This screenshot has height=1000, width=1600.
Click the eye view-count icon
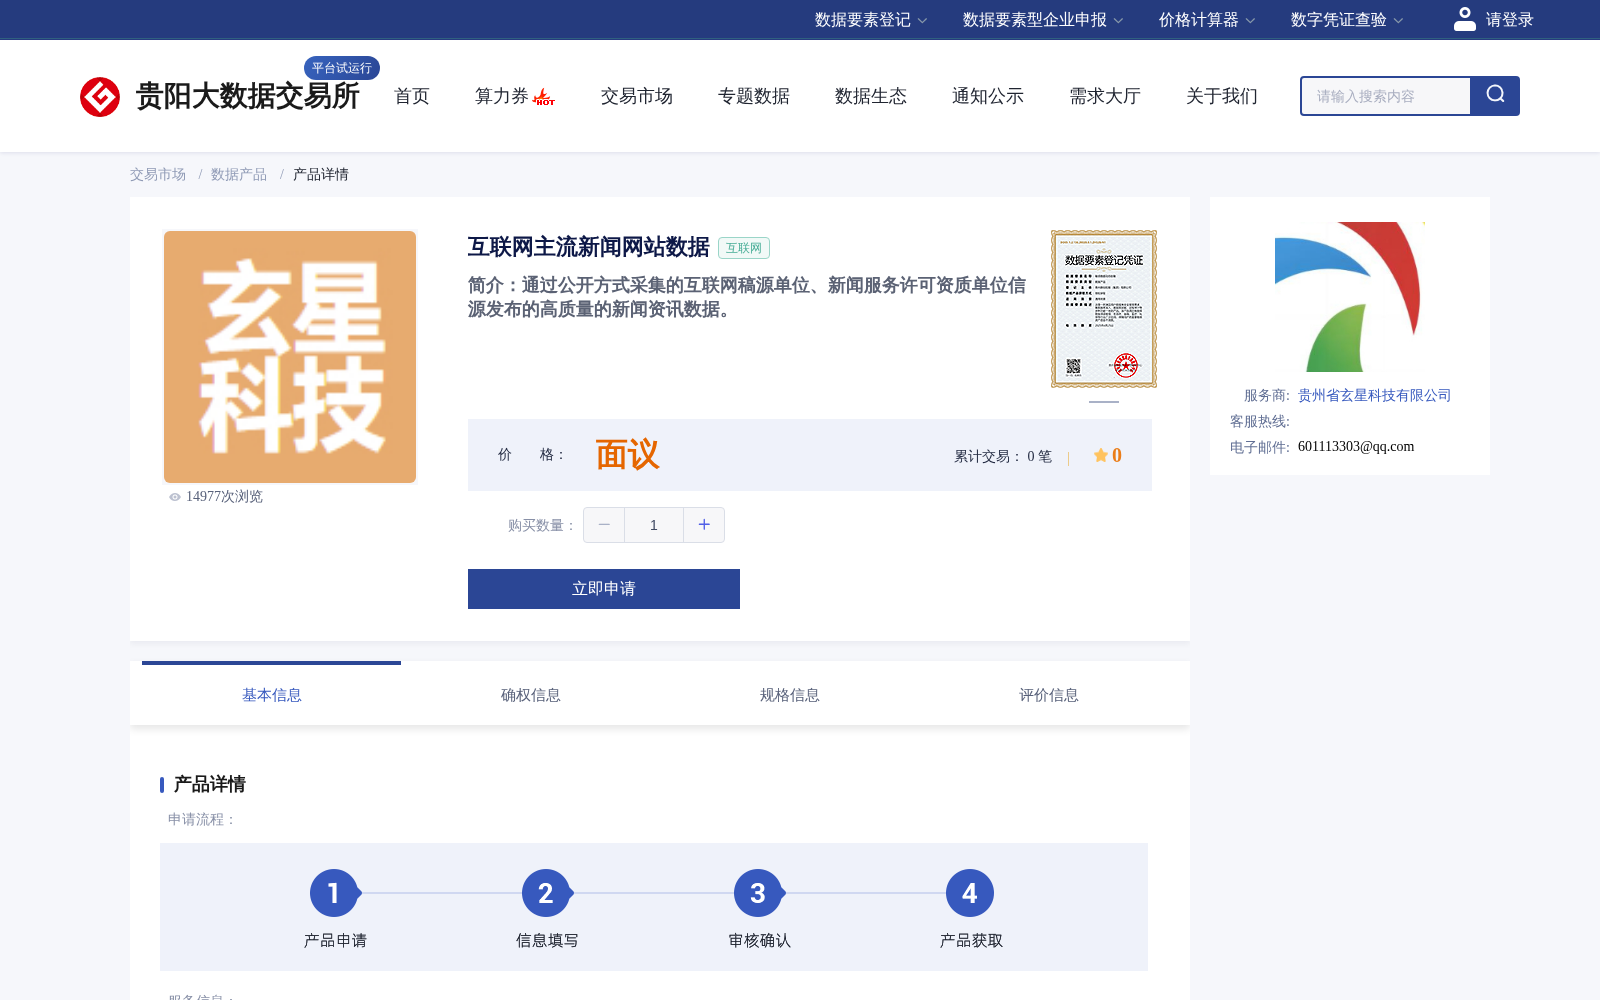coord(175,497)
